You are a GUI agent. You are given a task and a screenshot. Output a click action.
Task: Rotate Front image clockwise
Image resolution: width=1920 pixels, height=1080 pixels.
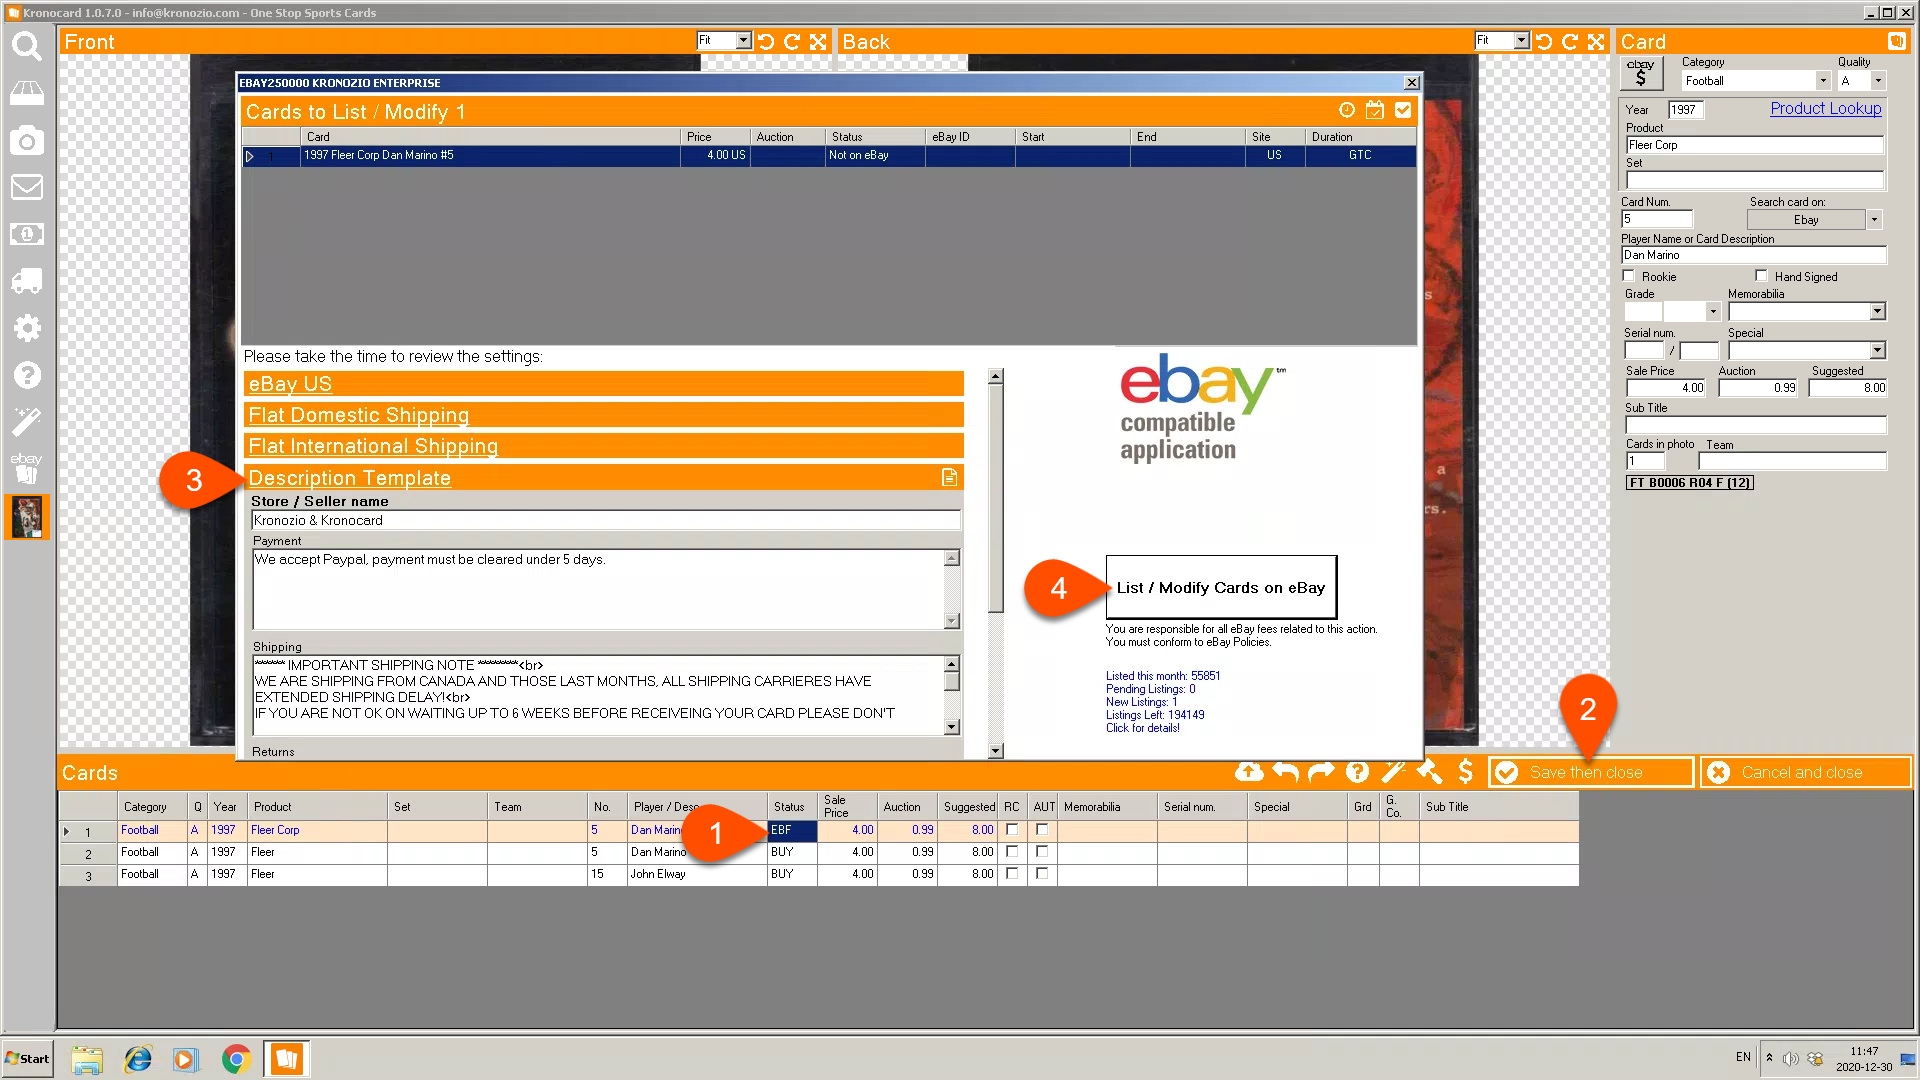[792, 42]
